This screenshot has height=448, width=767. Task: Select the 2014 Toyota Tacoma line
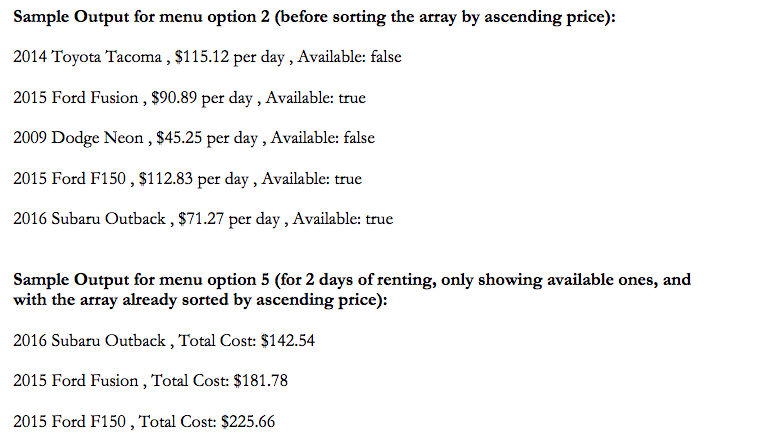coord(207,57)
